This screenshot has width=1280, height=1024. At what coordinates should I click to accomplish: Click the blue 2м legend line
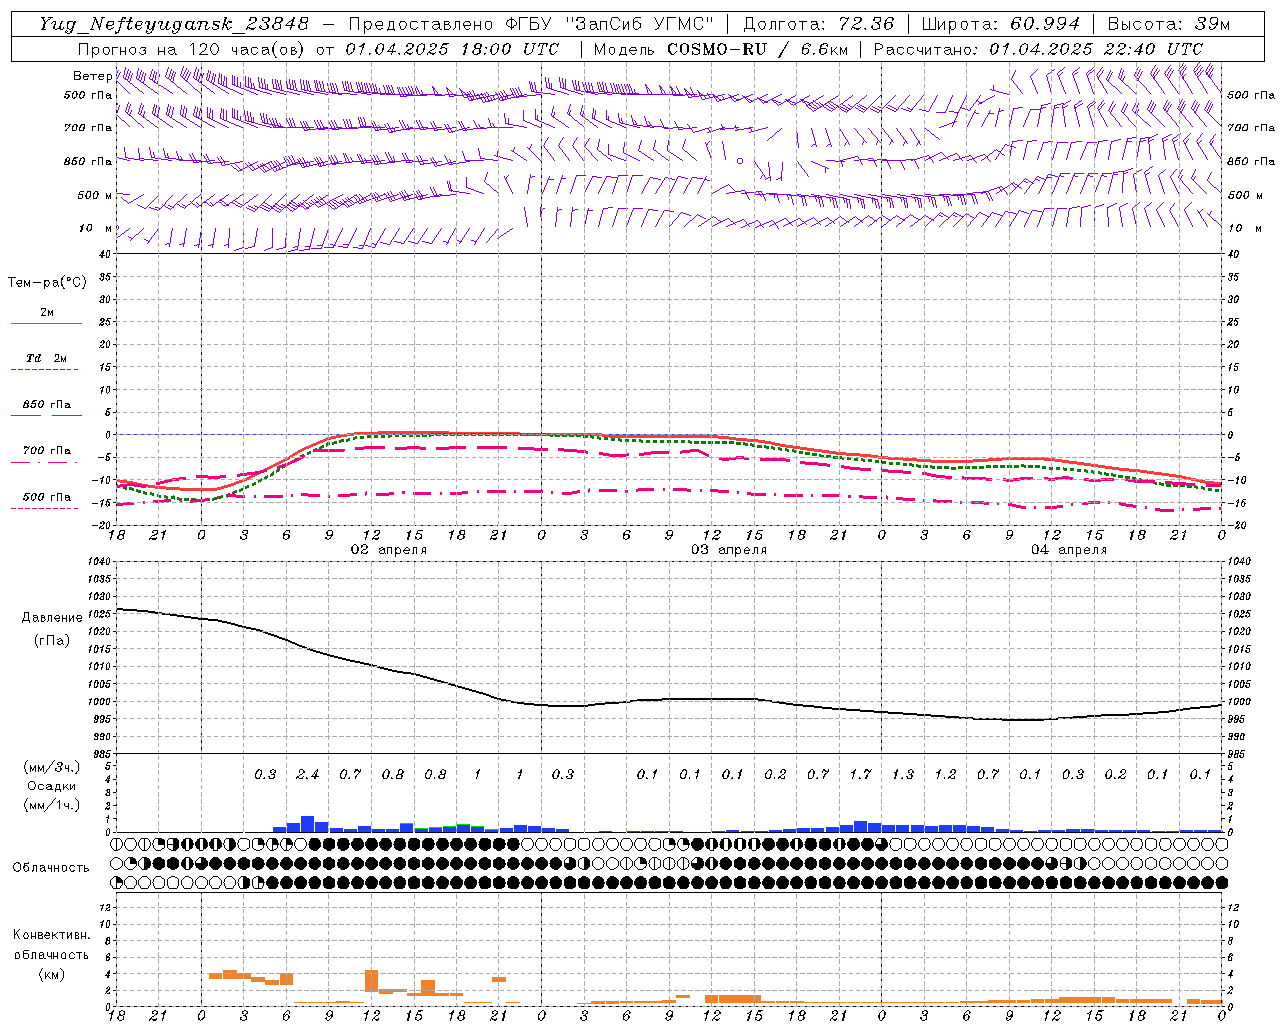46,324
